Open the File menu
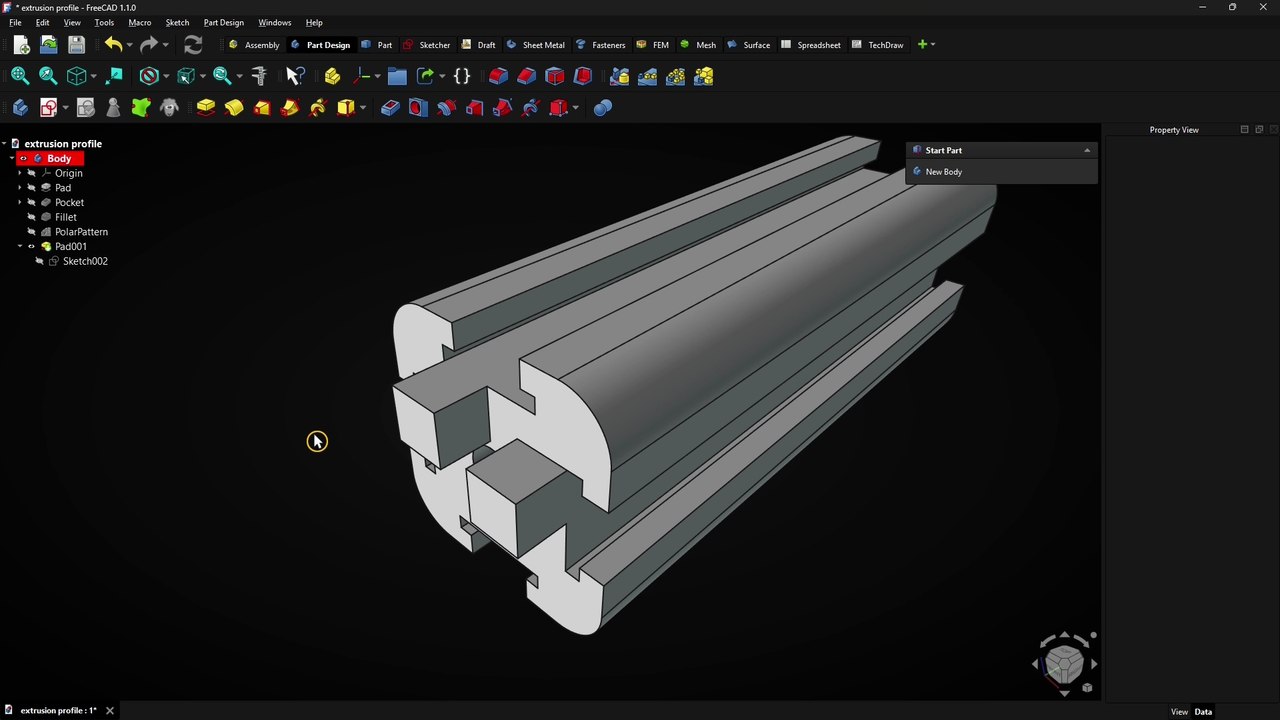This screenshot has height=720, width=1280. coord(15,22)
